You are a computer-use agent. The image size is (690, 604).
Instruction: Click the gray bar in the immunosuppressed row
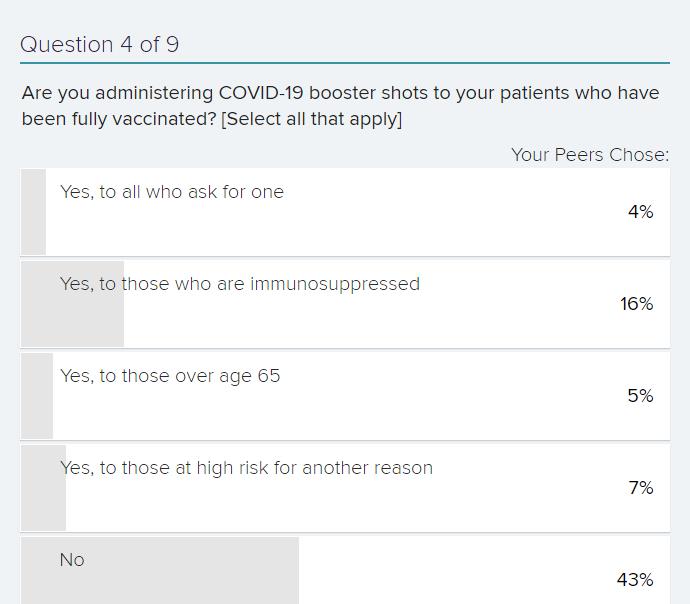[73, 304]
